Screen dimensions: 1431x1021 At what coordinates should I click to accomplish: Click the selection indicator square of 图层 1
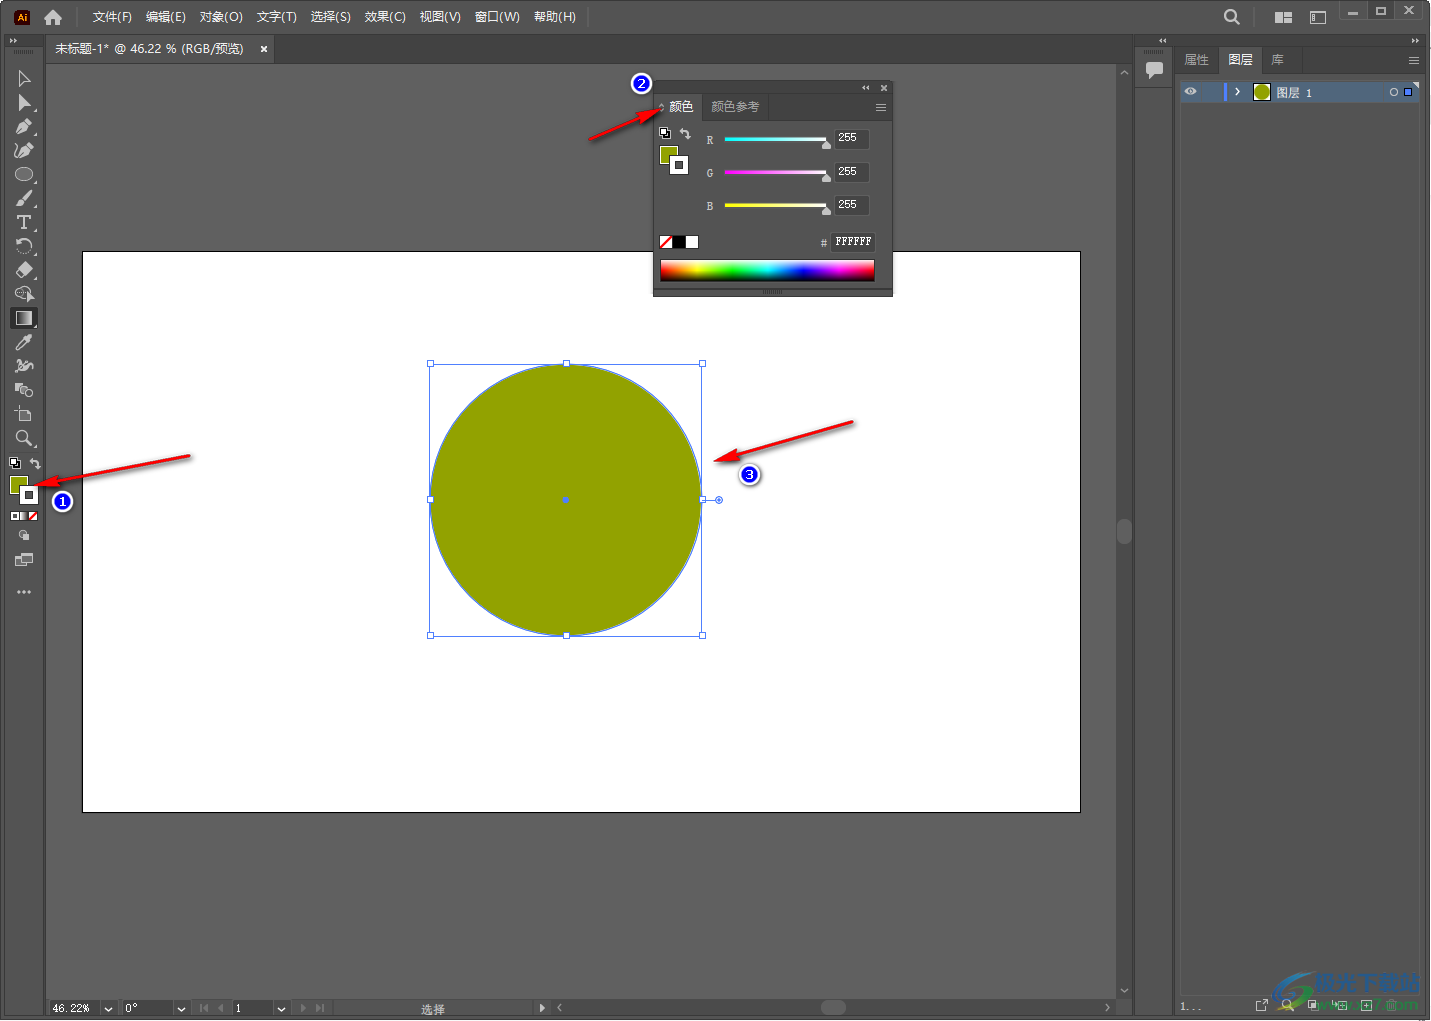click(x=1408, y=92)
